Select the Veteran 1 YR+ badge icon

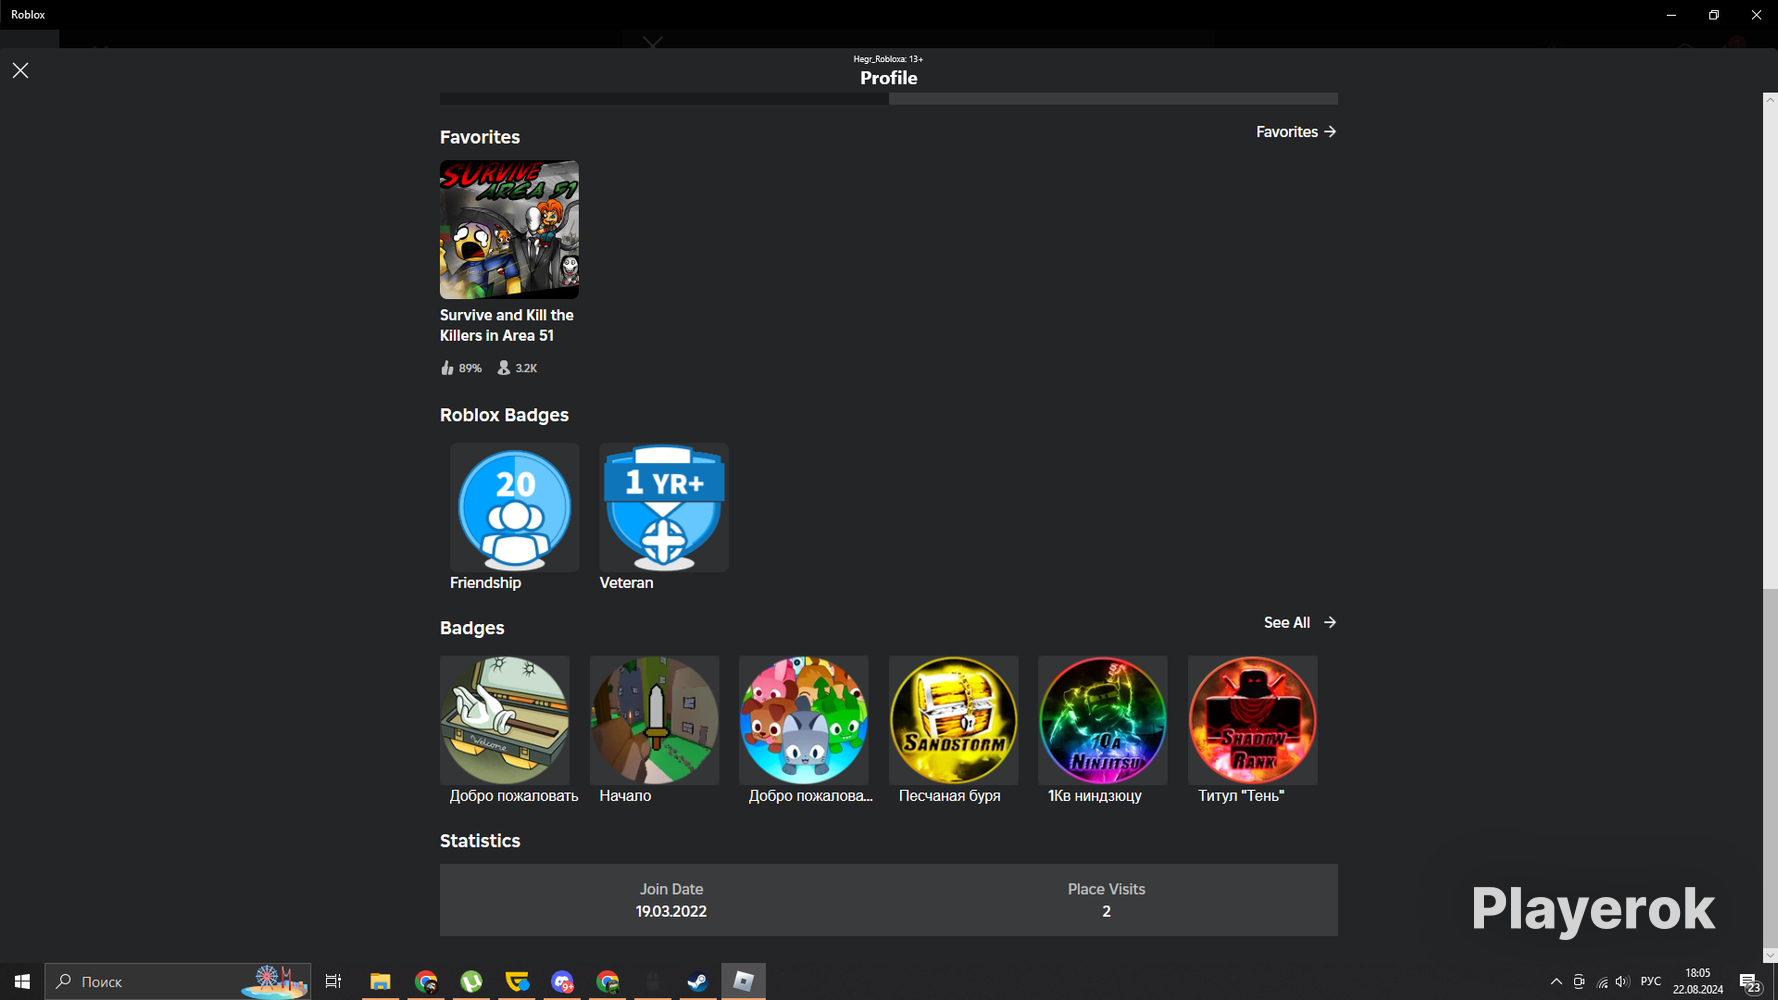point(664,507)
